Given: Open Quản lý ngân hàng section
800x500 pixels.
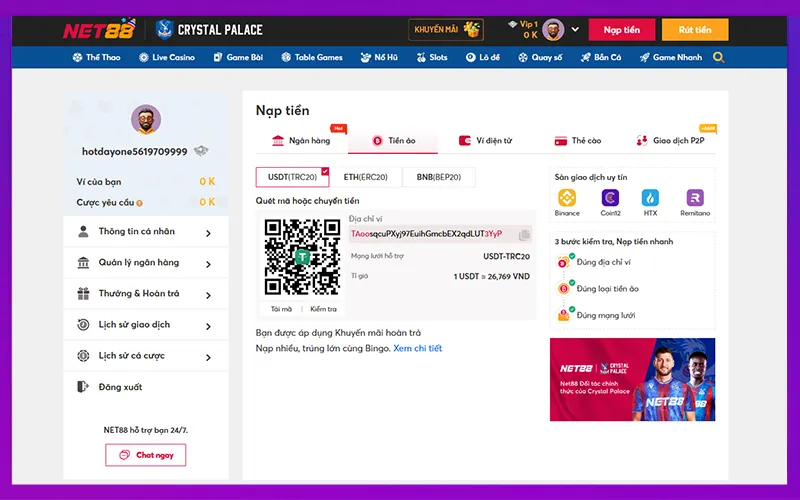Looking at the screenshot, I should [x=146, y=263].
